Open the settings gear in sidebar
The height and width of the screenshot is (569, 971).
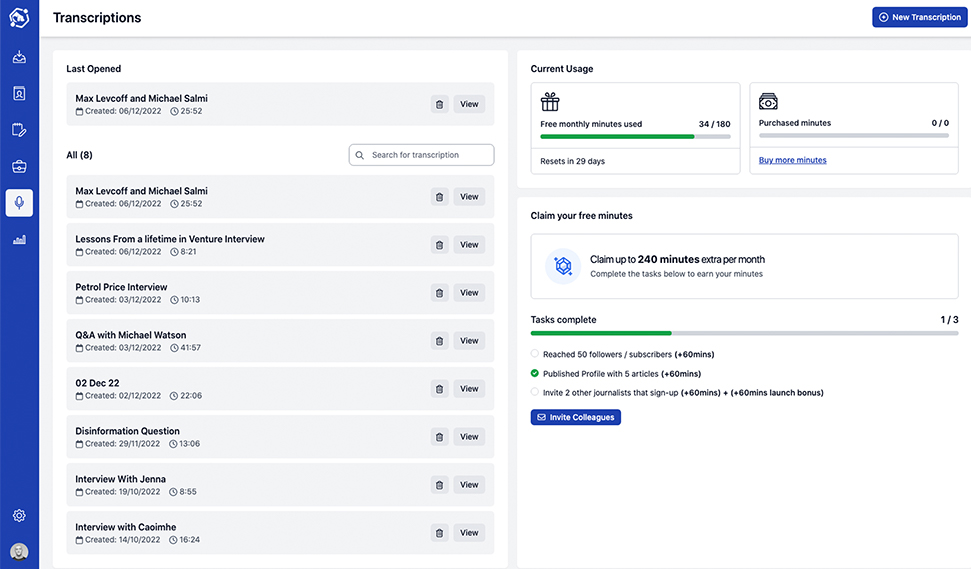point(19,516)
